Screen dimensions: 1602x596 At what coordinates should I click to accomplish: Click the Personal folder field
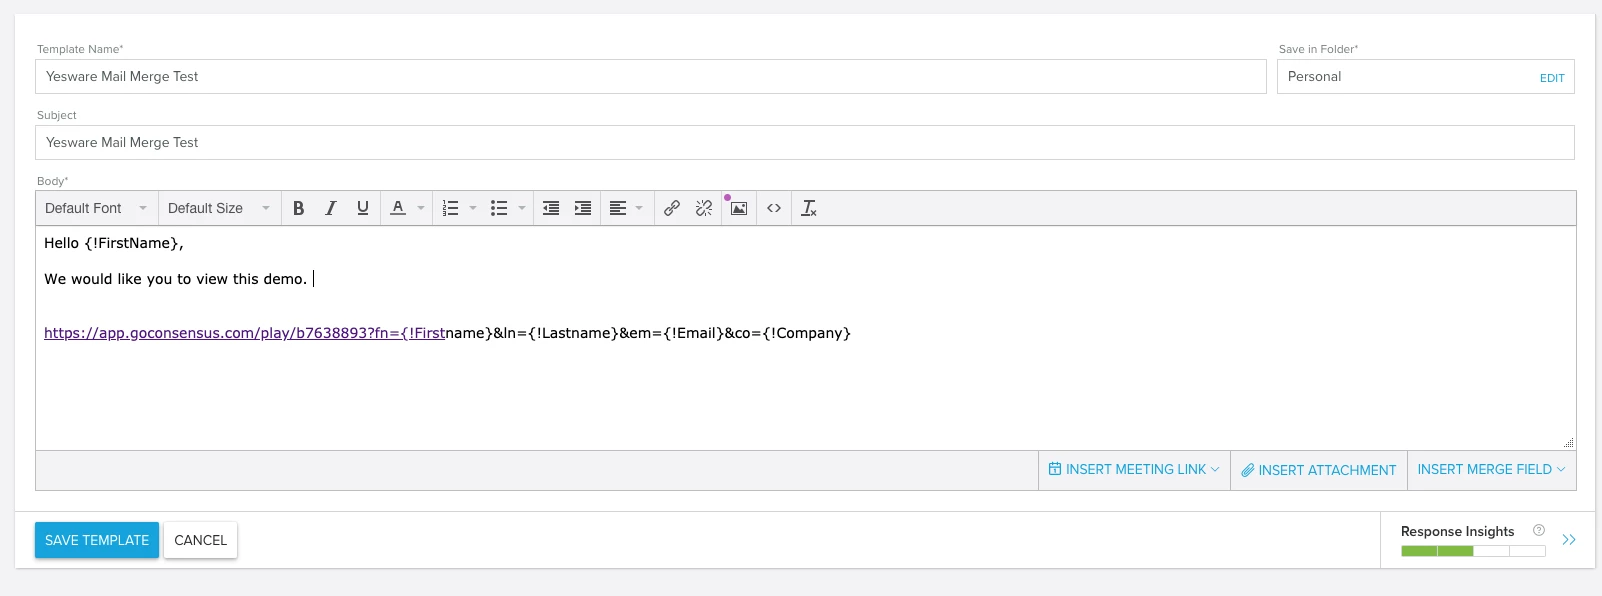pyautogui.click(x=1425, y=77)
